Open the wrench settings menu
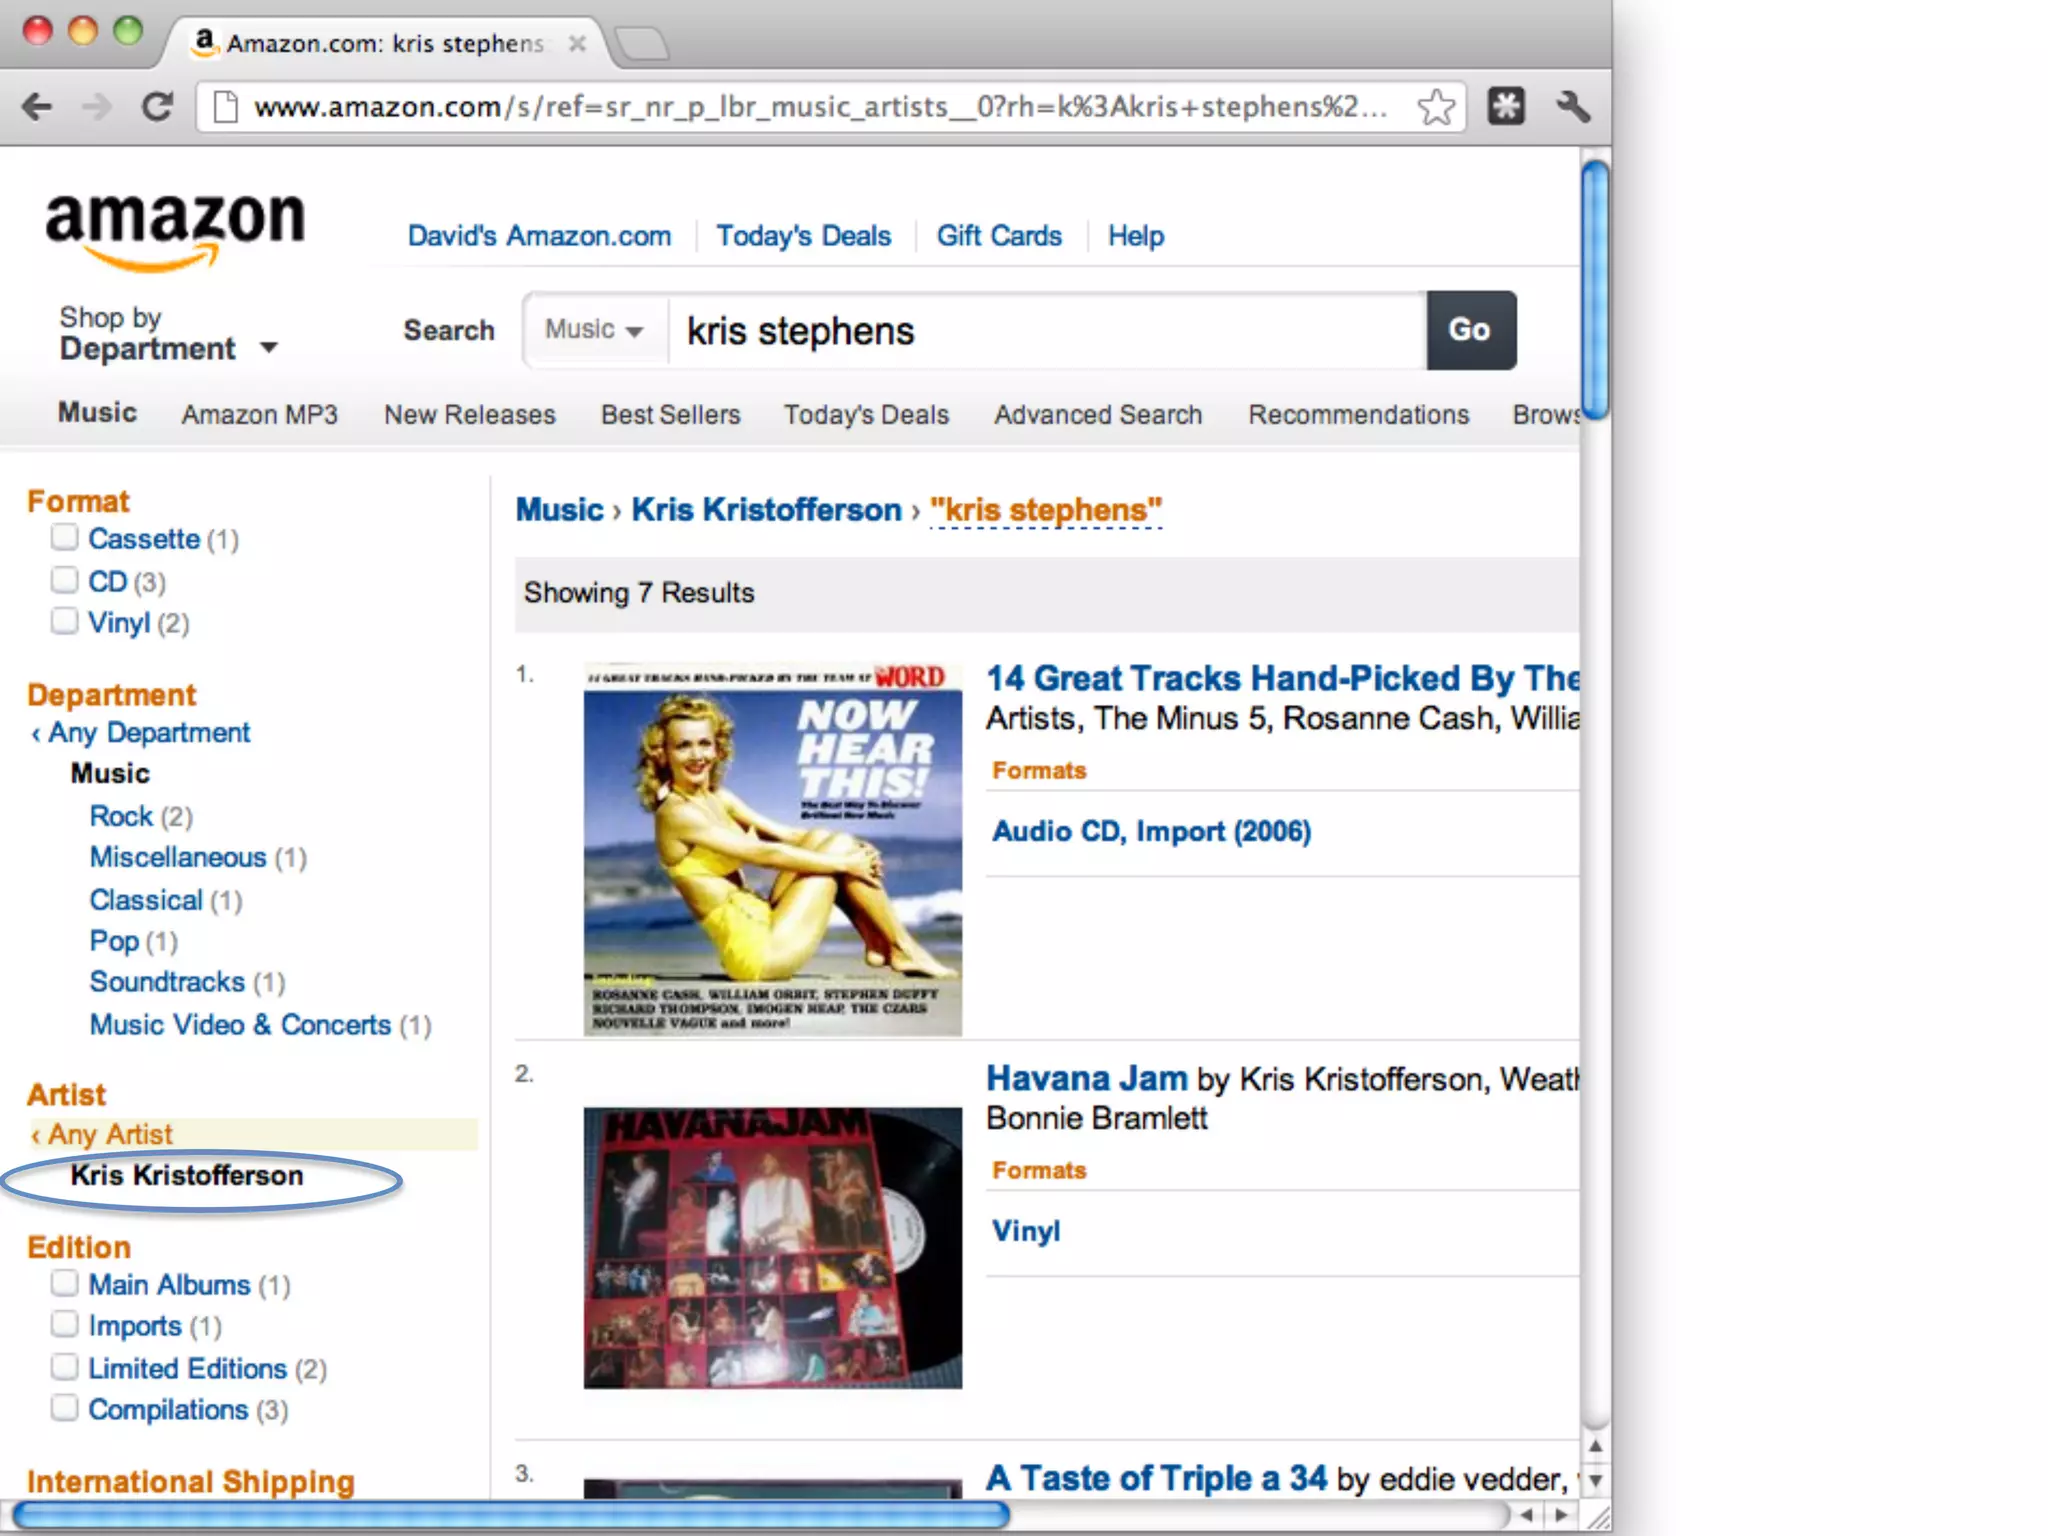Screen dimensions: 2048x1536 (x=1573, y=106)
